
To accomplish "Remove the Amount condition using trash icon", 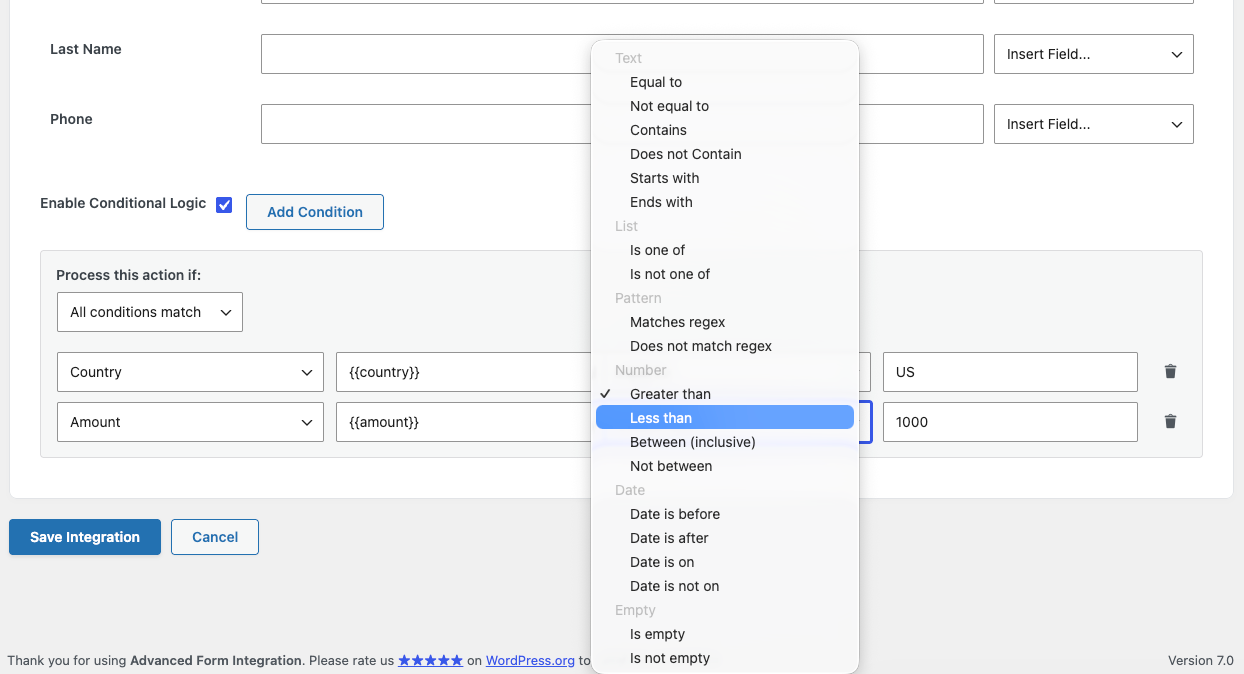I will (x=1170, y=421).
